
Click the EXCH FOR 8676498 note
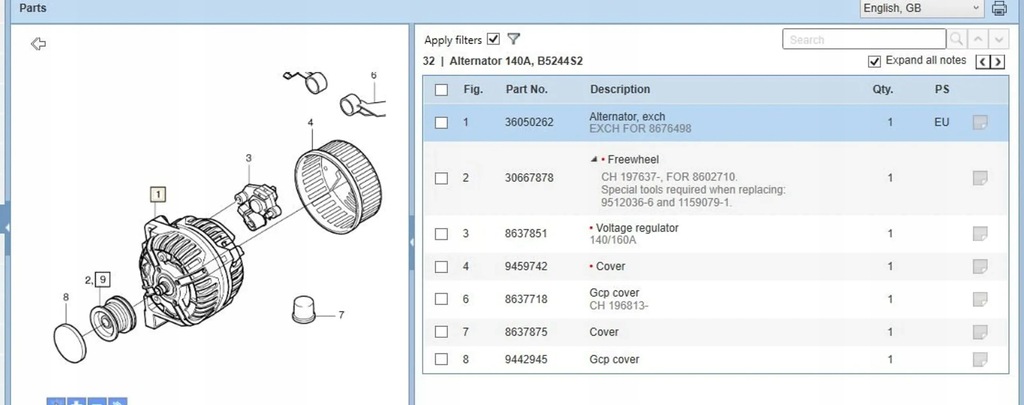click(x=640, y=129)
